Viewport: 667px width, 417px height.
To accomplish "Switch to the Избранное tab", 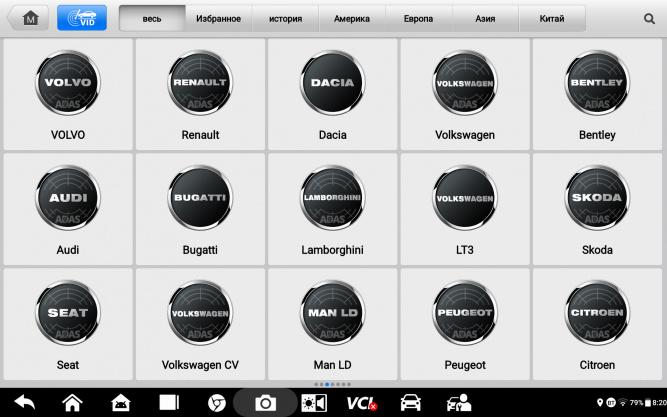I will pyautogui.click(x=218, y=19).
